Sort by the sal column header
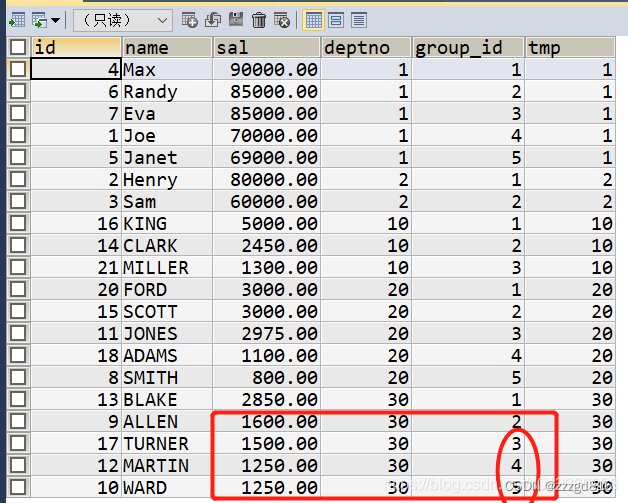Viewport: 628px width, 503px height. click(267, 47)
